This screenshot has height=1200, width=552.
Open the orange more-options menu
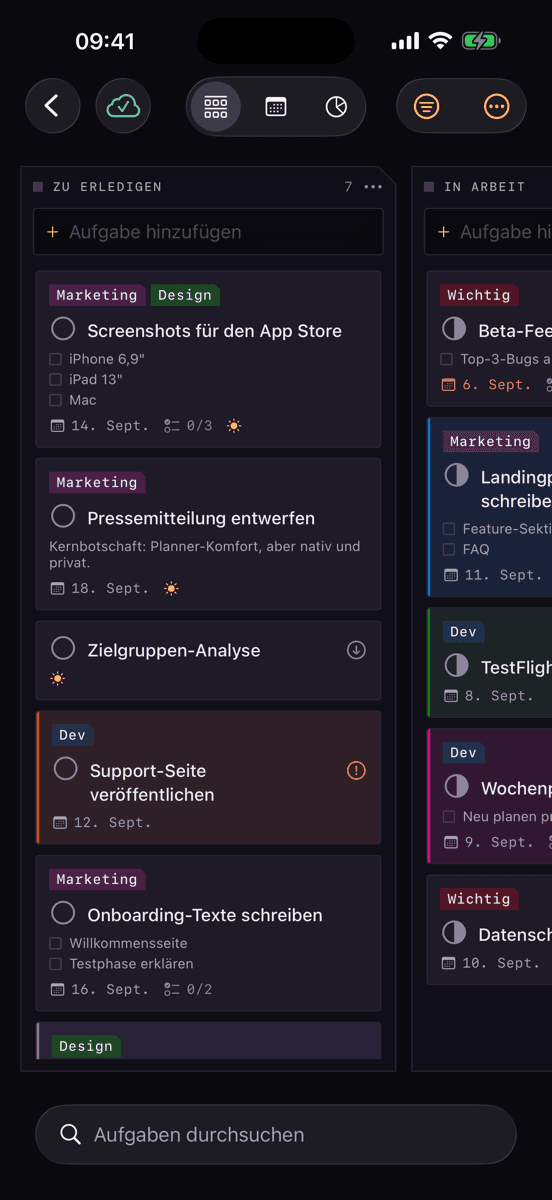496,106
